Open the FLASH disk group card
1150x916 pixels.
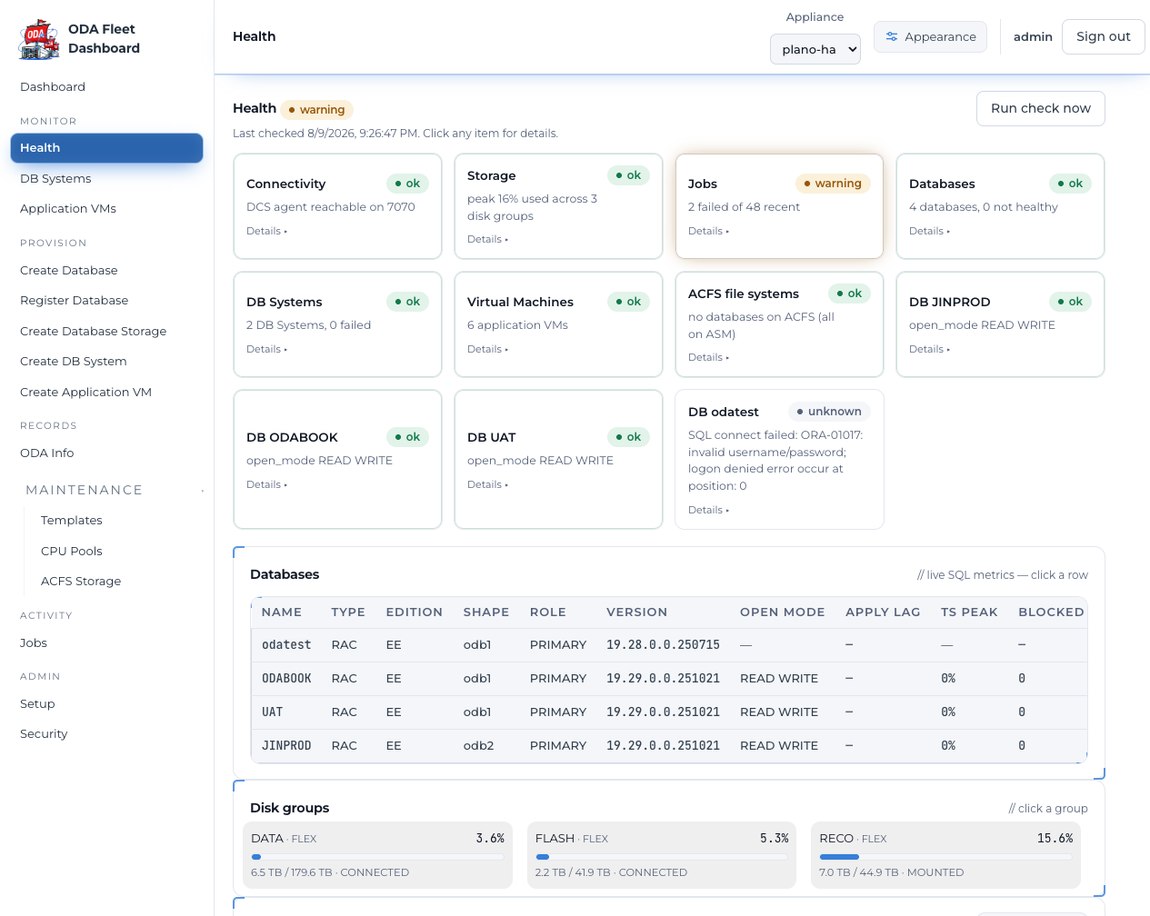(x=661, y=855)
